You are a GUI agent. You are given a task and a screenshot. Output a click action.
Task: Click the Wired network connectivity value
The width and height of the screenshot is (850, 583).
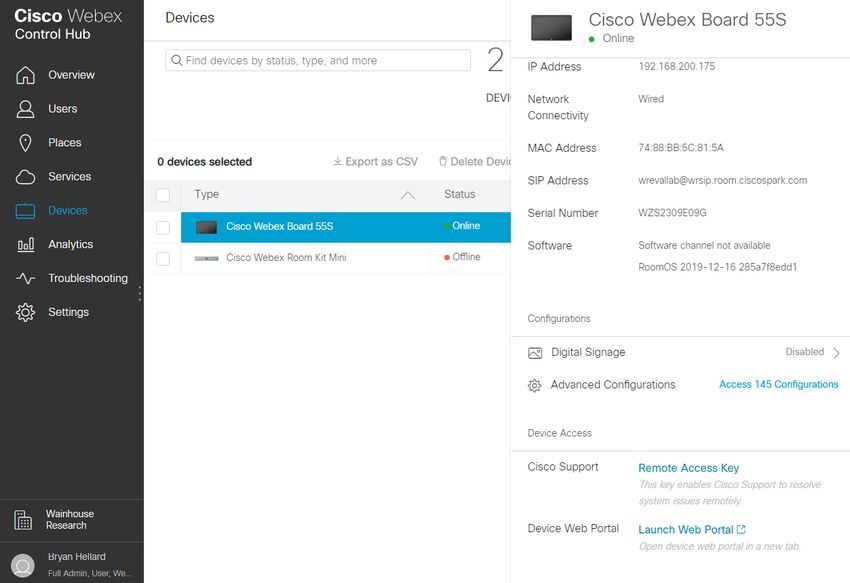651,99
